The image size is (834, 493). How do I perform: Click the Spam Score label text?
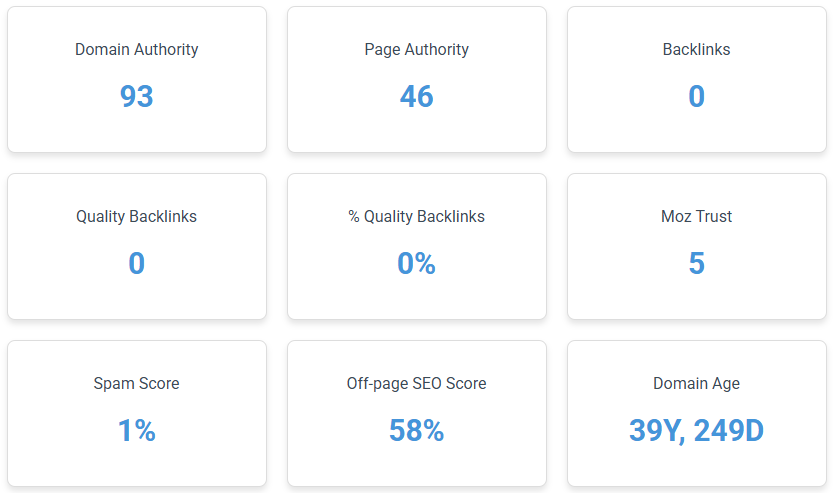137,383
